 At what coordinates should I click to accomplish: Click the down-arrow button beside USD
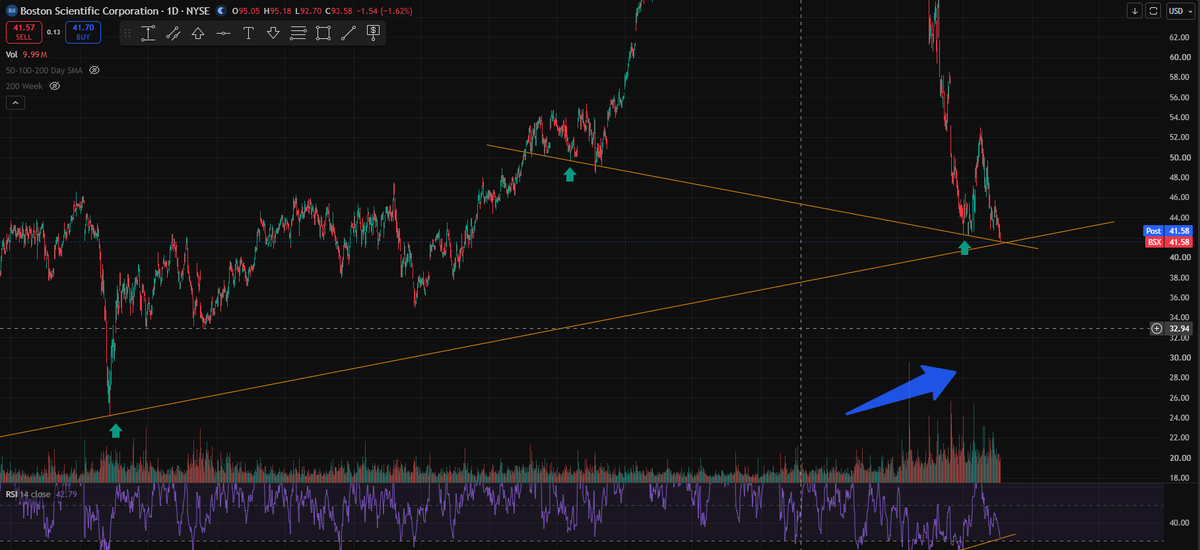point(1135,10)
